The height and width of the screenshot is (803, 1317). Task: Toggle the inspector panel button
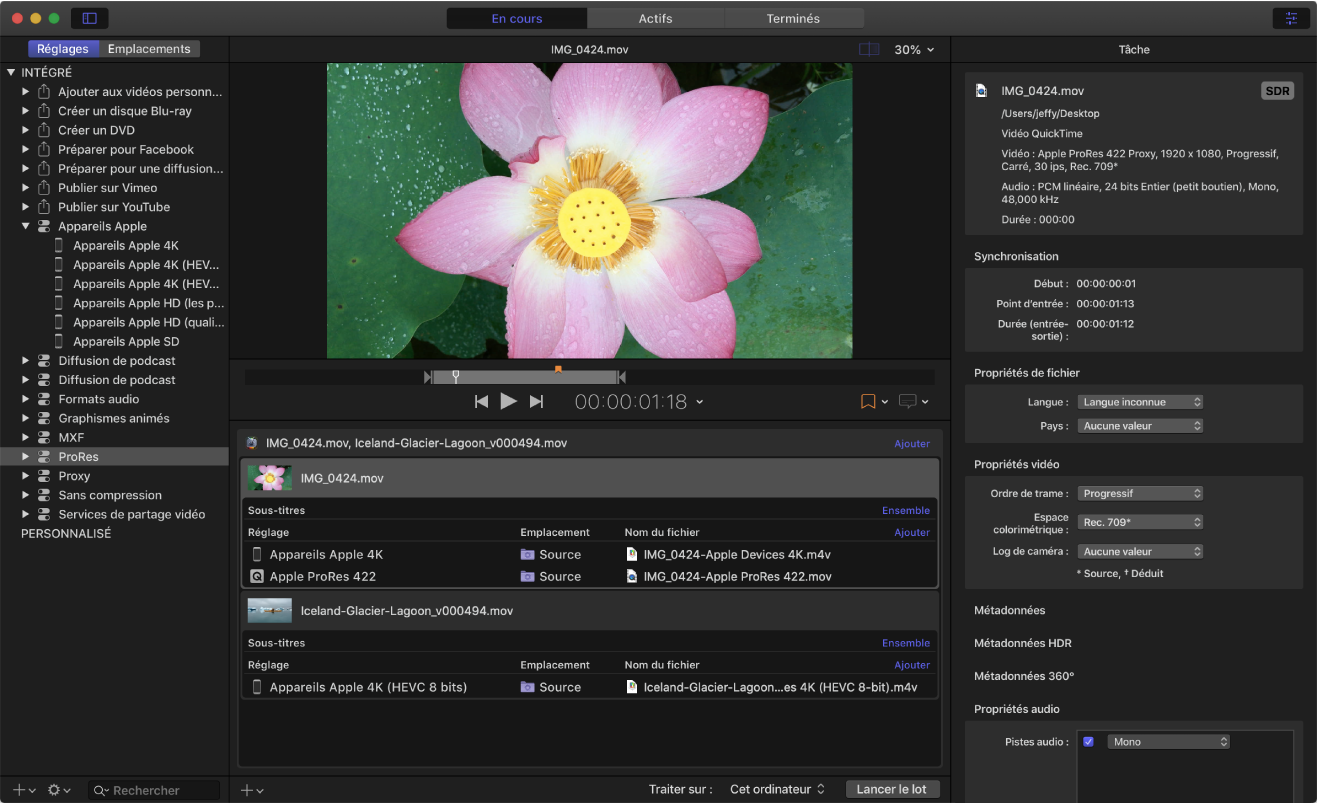point(1292,18)
